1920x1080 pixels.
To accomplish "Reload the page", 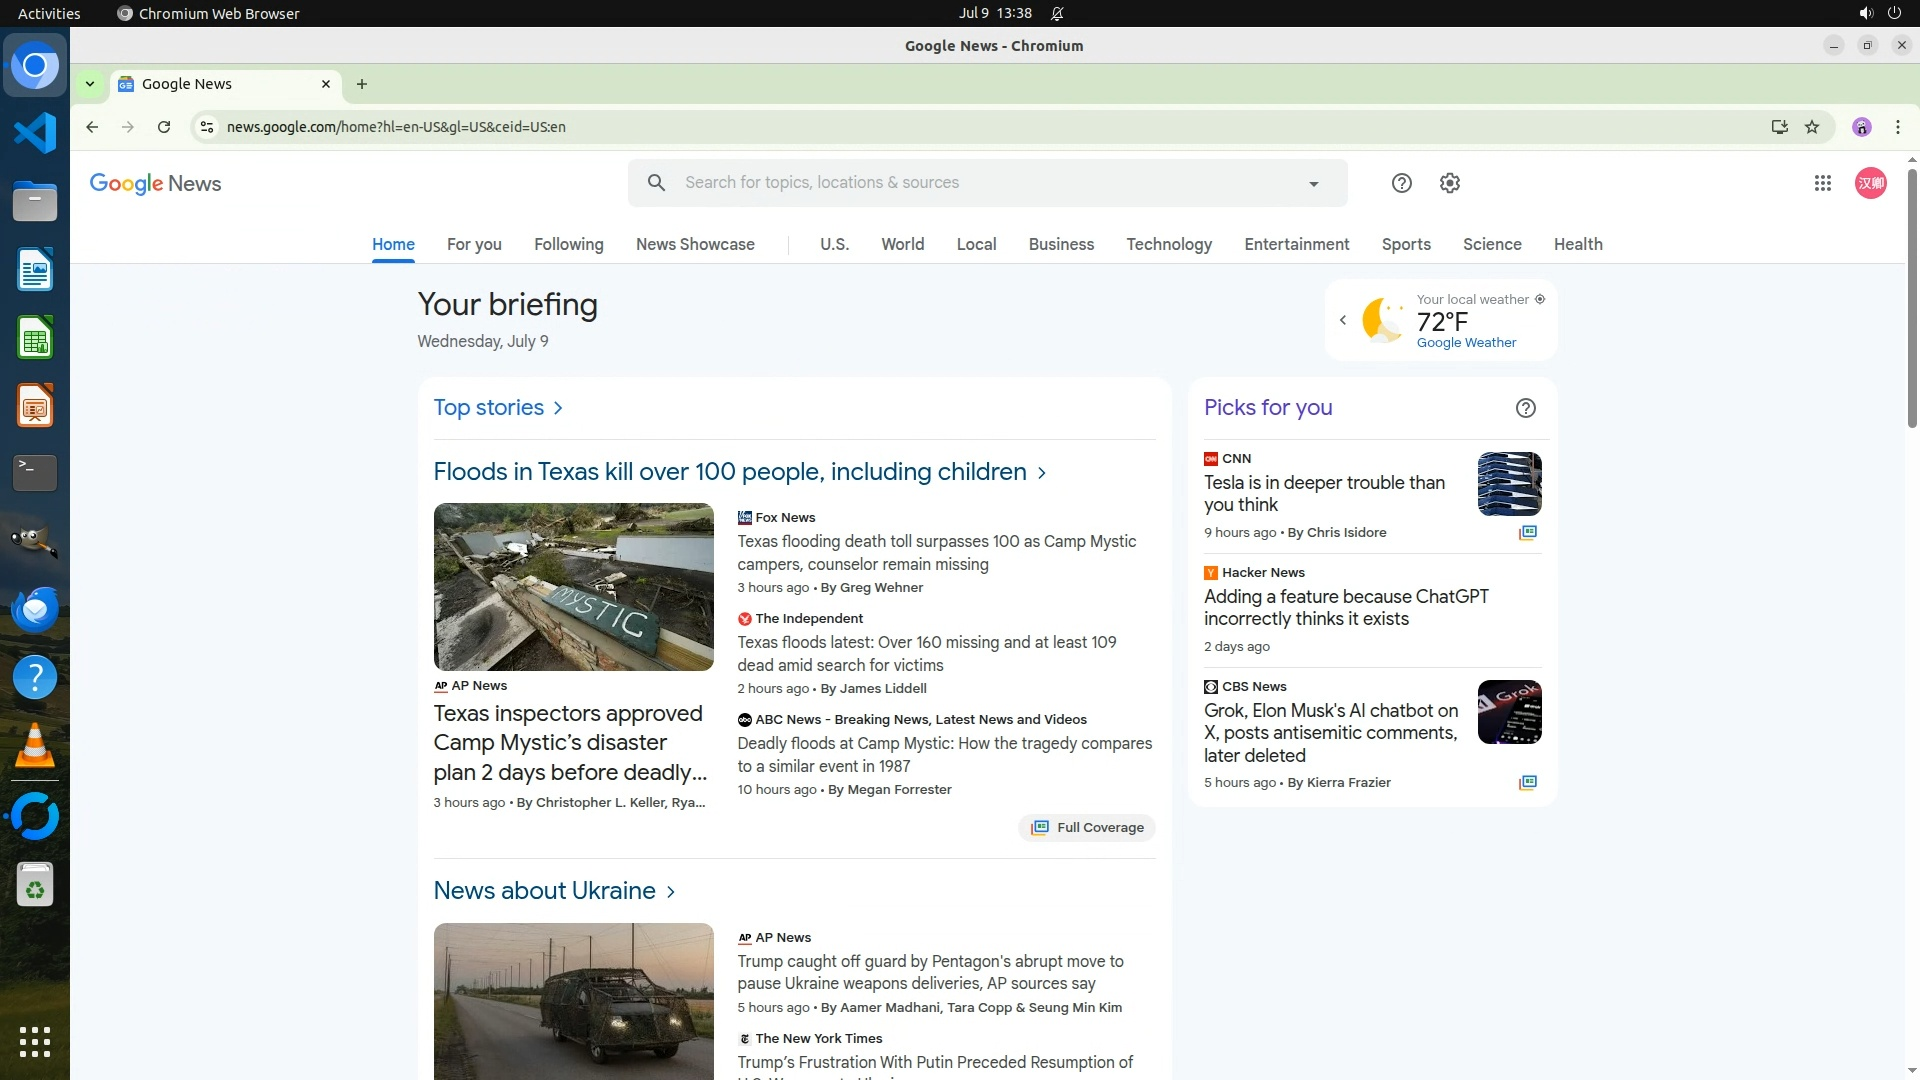I will point(164,127).
